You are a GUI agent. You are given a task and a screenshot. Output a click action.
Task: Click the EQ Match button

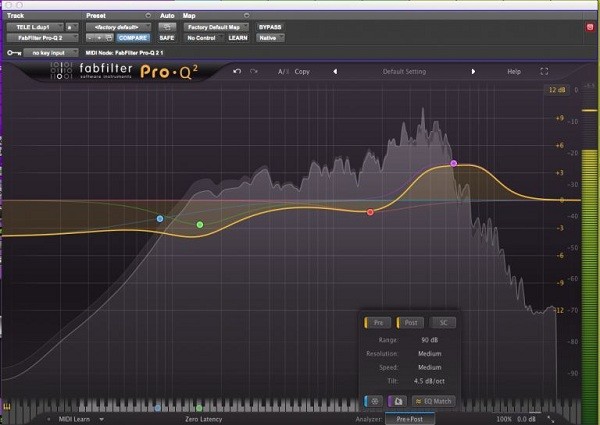pos(433,400)
